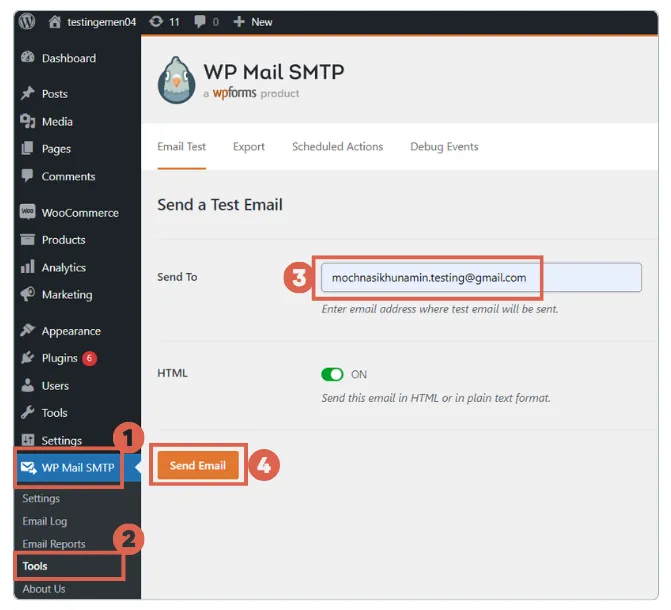Screen dimensions: 671x610
Task: Click the Products archive icon
Action: pos(27,239)
